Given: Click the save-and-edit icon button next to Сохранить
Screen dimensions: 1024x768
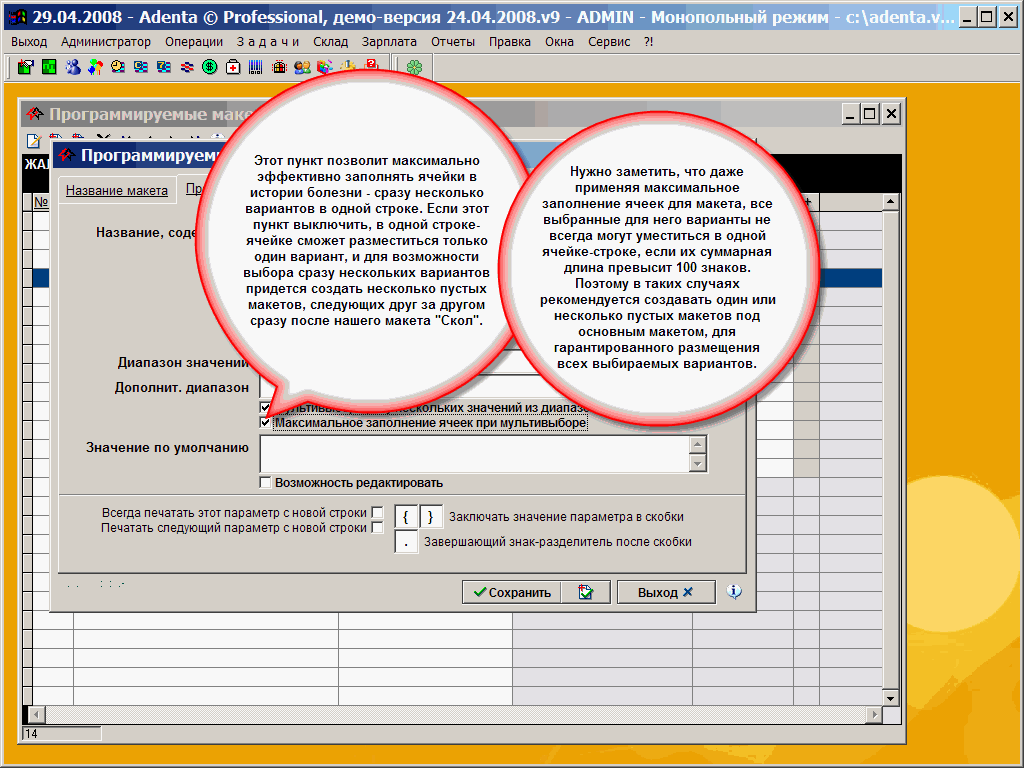Looking at the screenshot, I should pyautogui.click(x=585, y=592).
